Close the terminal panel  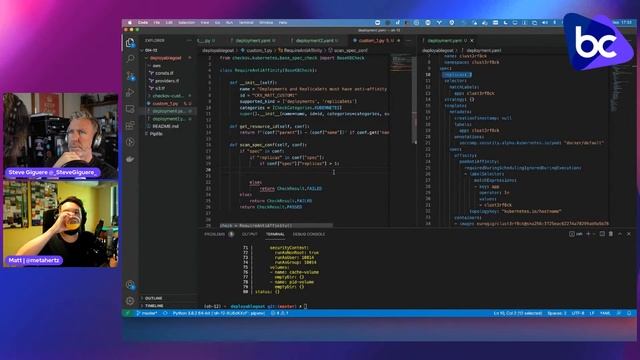tap(629, 234)
